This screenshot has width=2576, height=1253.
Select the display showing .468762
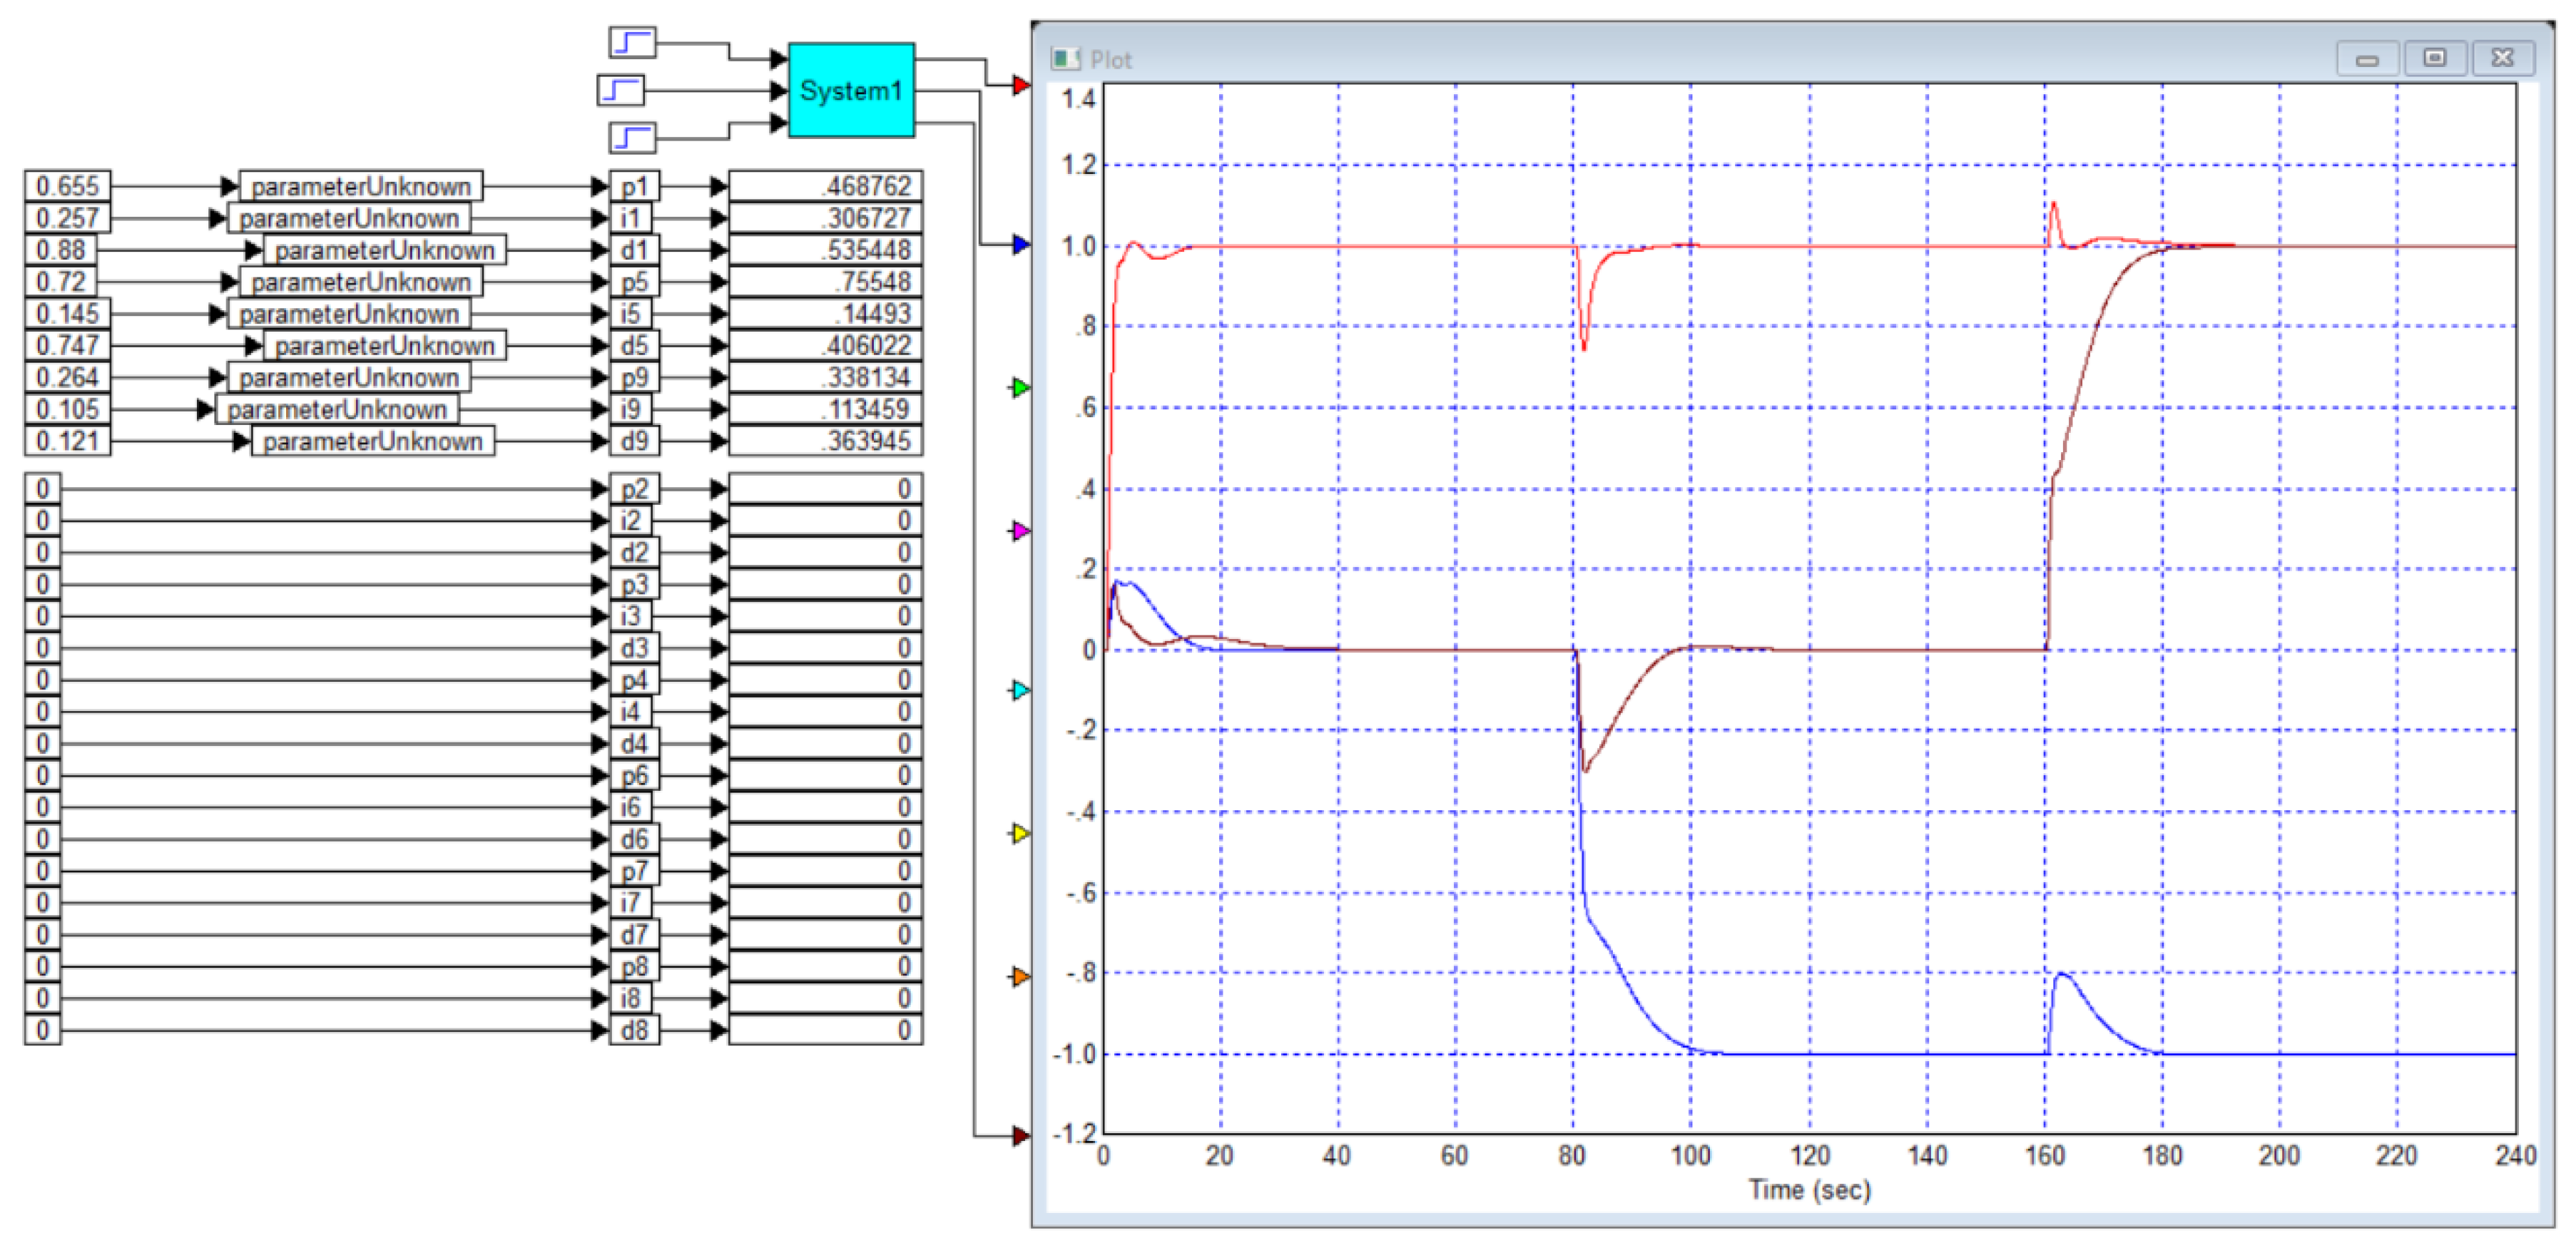click(x=825, y=186)
